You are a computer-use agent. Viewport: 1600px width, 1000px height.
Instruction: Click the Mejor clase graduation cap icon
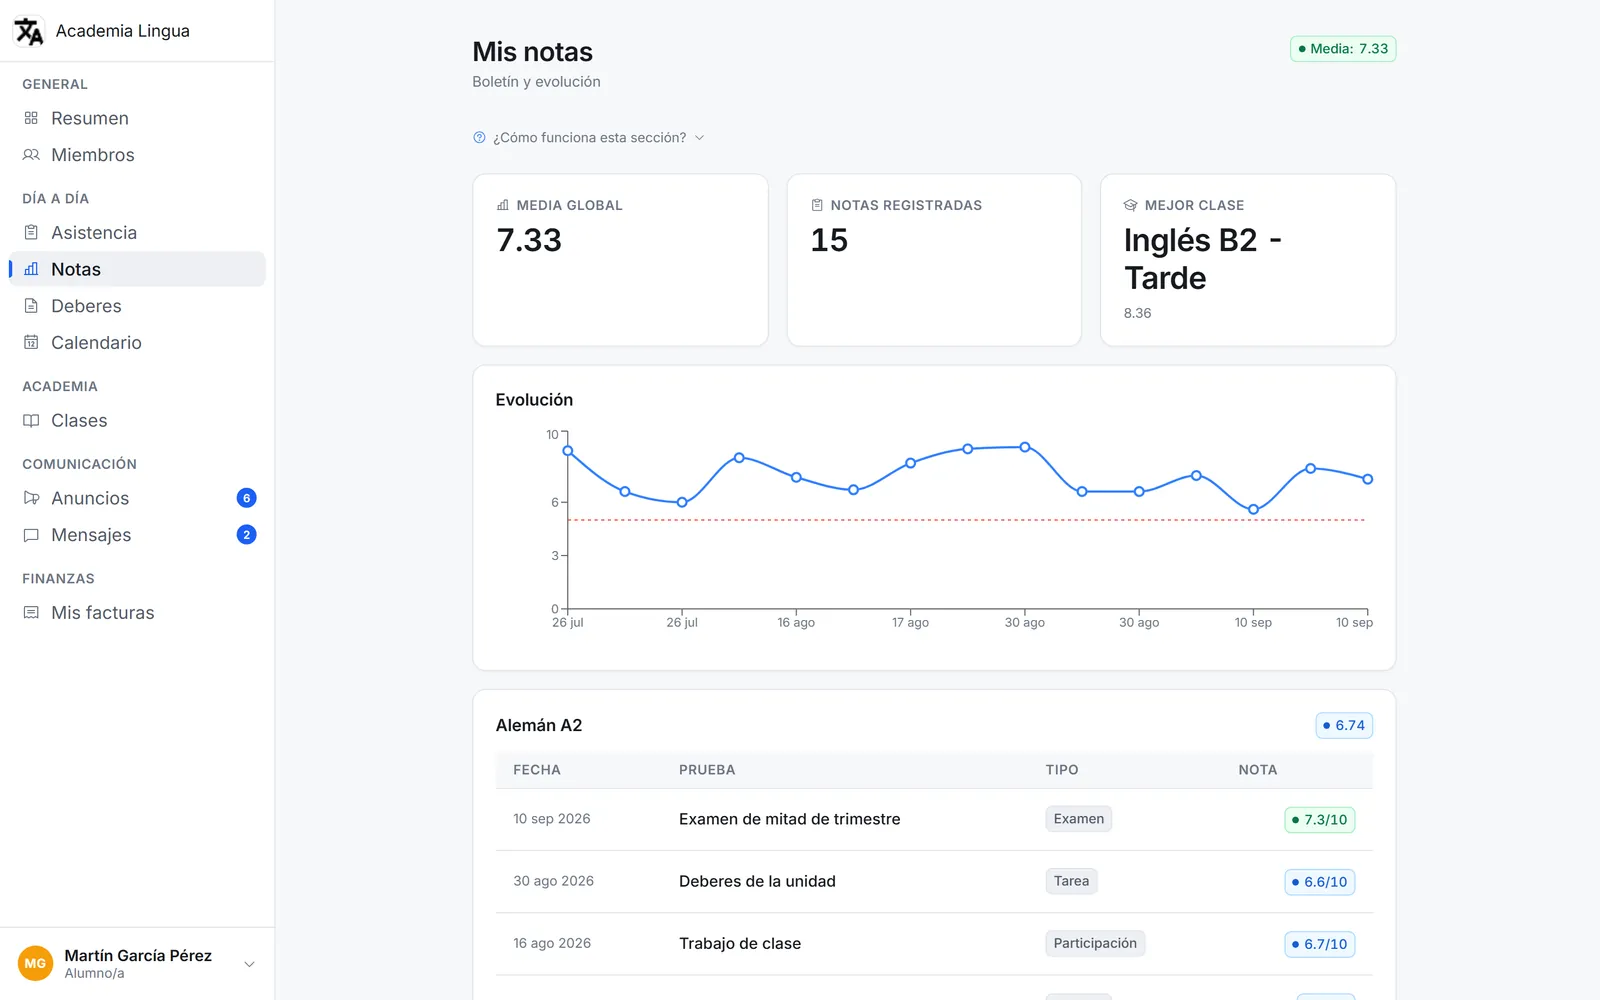click(1131, 205)
